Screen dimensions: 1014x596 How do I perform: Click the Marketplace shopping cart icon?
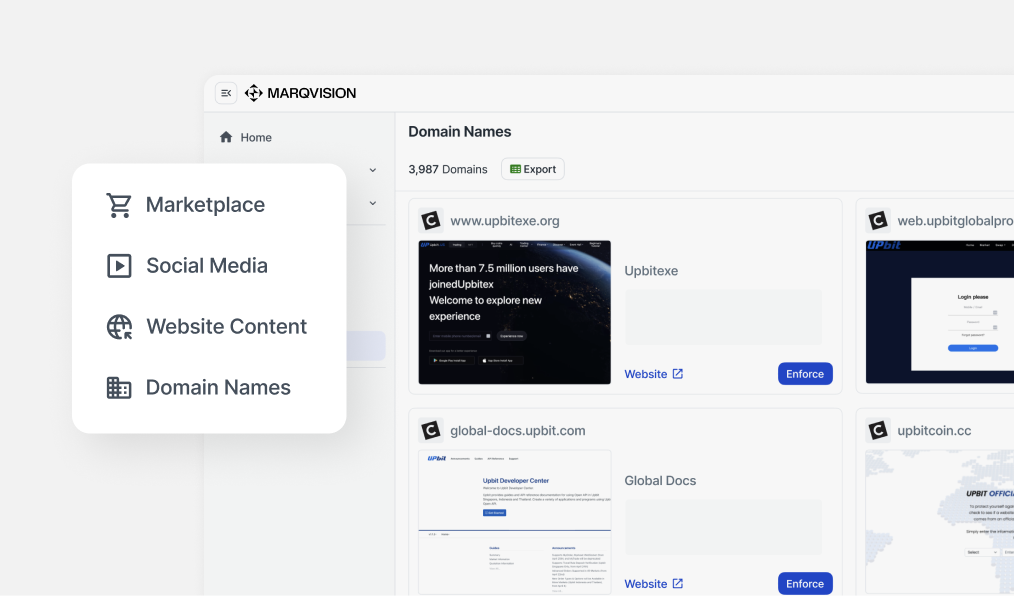(119, 204)
